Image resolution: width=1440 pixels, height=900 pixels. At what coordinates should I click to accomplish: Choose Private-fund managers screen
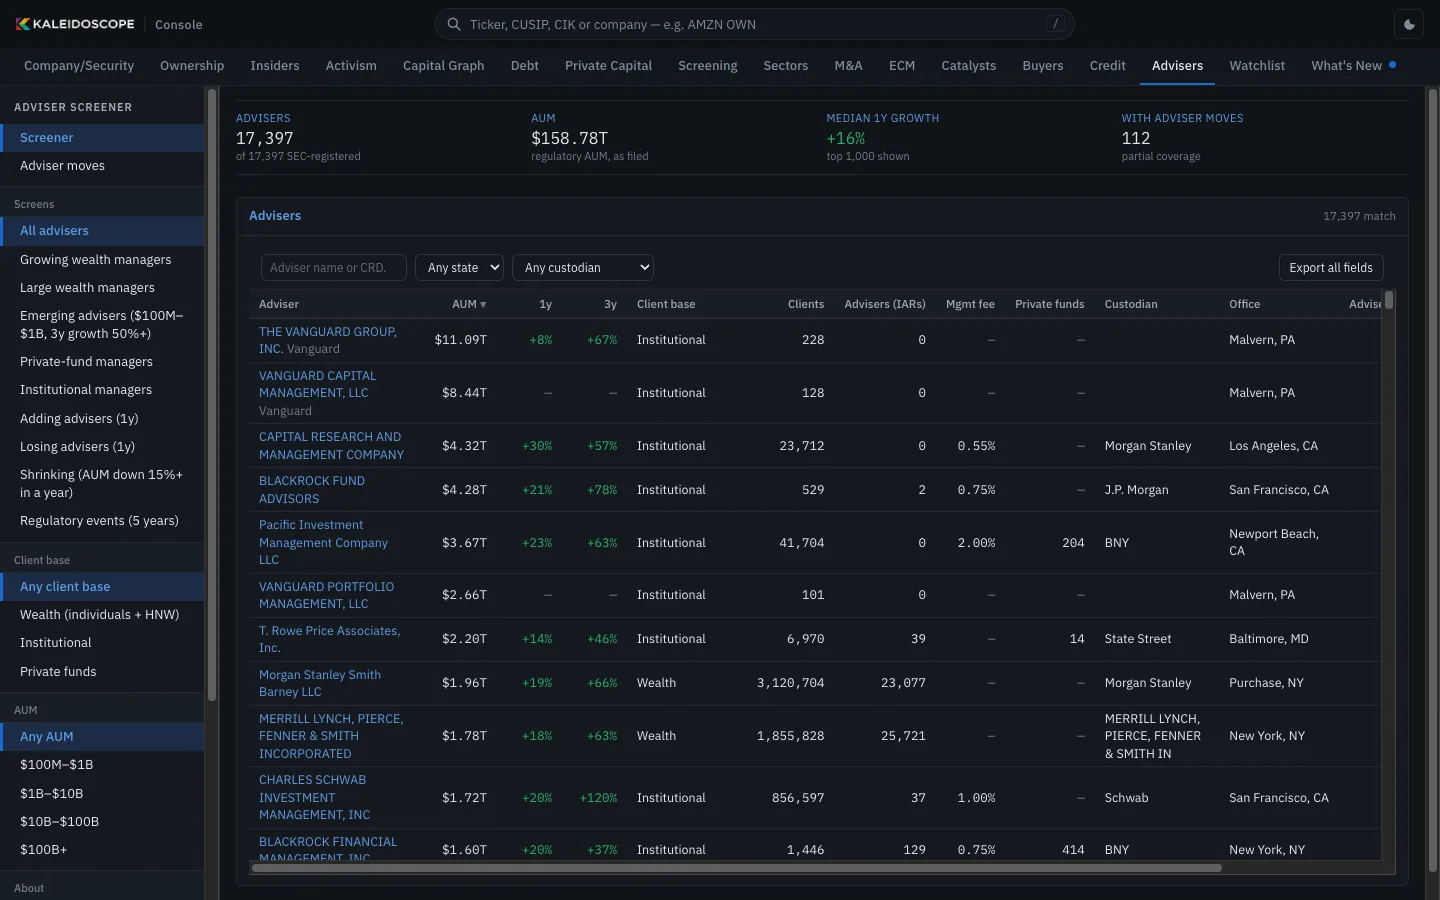tap(102, 362)
